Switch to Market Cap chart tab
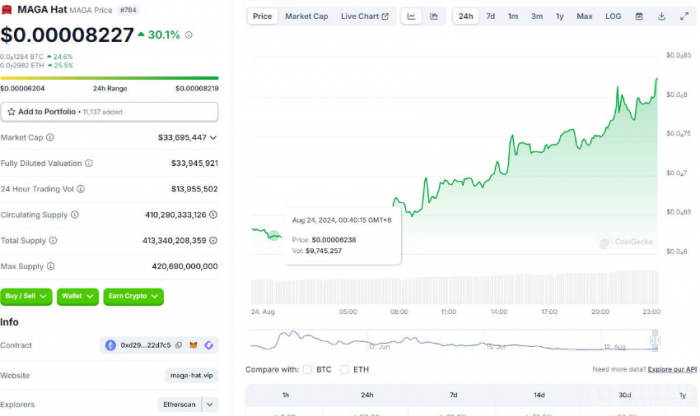The image size is (700, 416). pyautogui.click(x=306, y=16)
